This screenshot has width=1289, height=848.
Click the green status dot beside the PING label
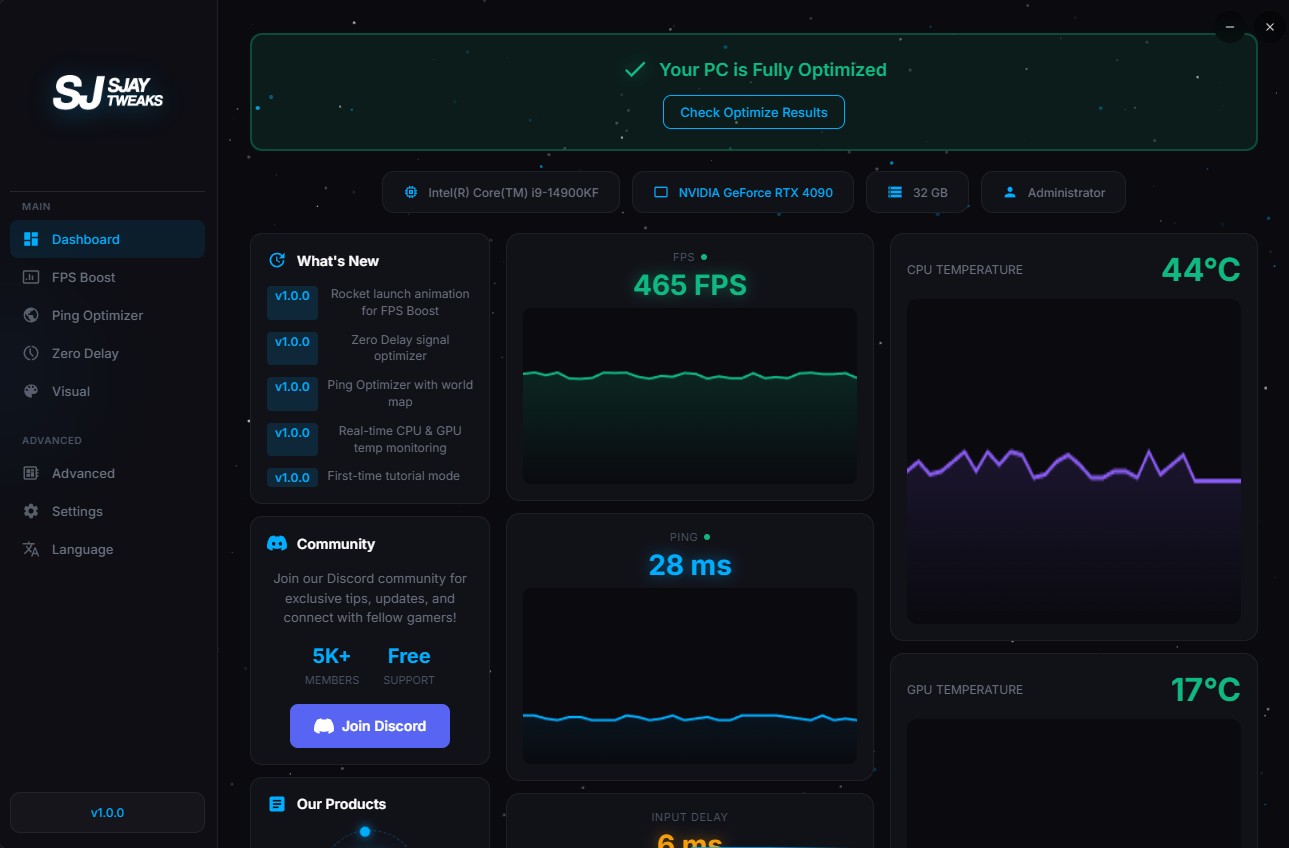[x=707, y=537]
